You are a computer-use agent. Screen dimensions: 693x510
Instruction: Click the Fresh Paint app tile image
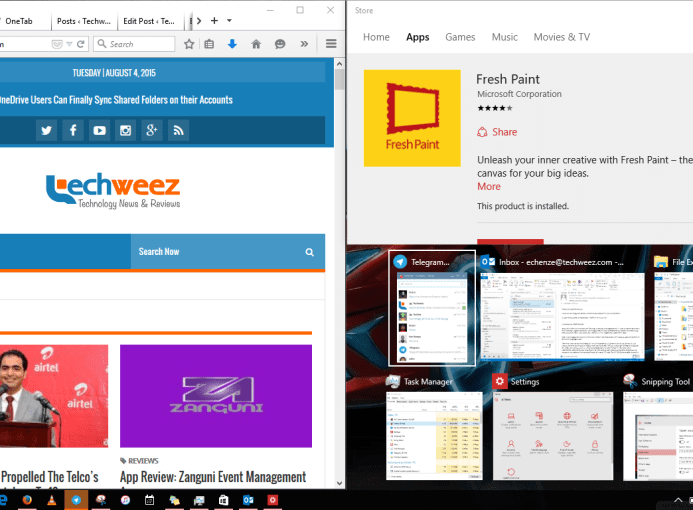pyautogui.click(x=412, y=118)
